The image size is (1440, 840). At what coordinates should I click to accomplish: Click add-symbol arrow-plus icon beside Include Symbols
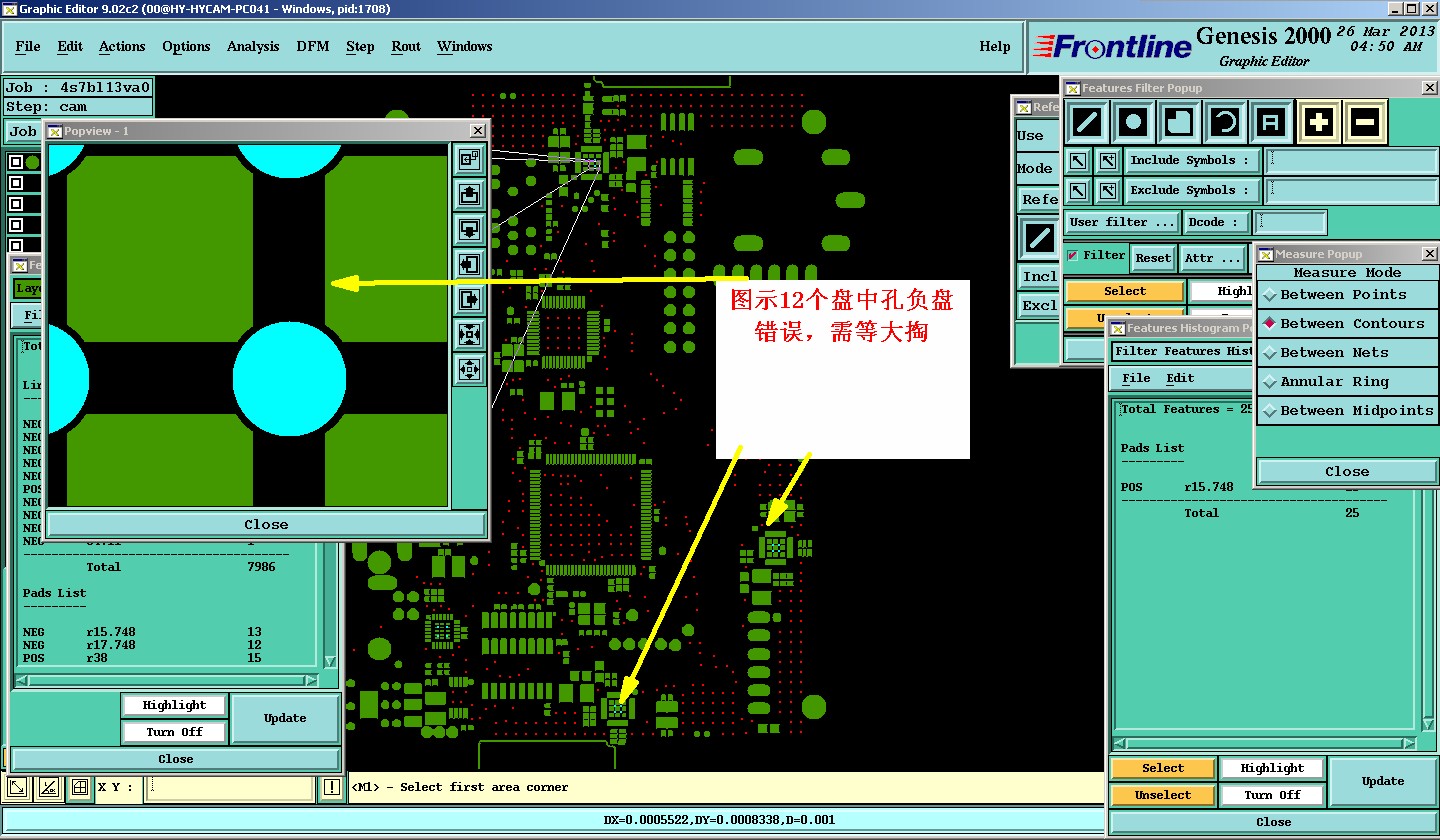click(1107, 160)
